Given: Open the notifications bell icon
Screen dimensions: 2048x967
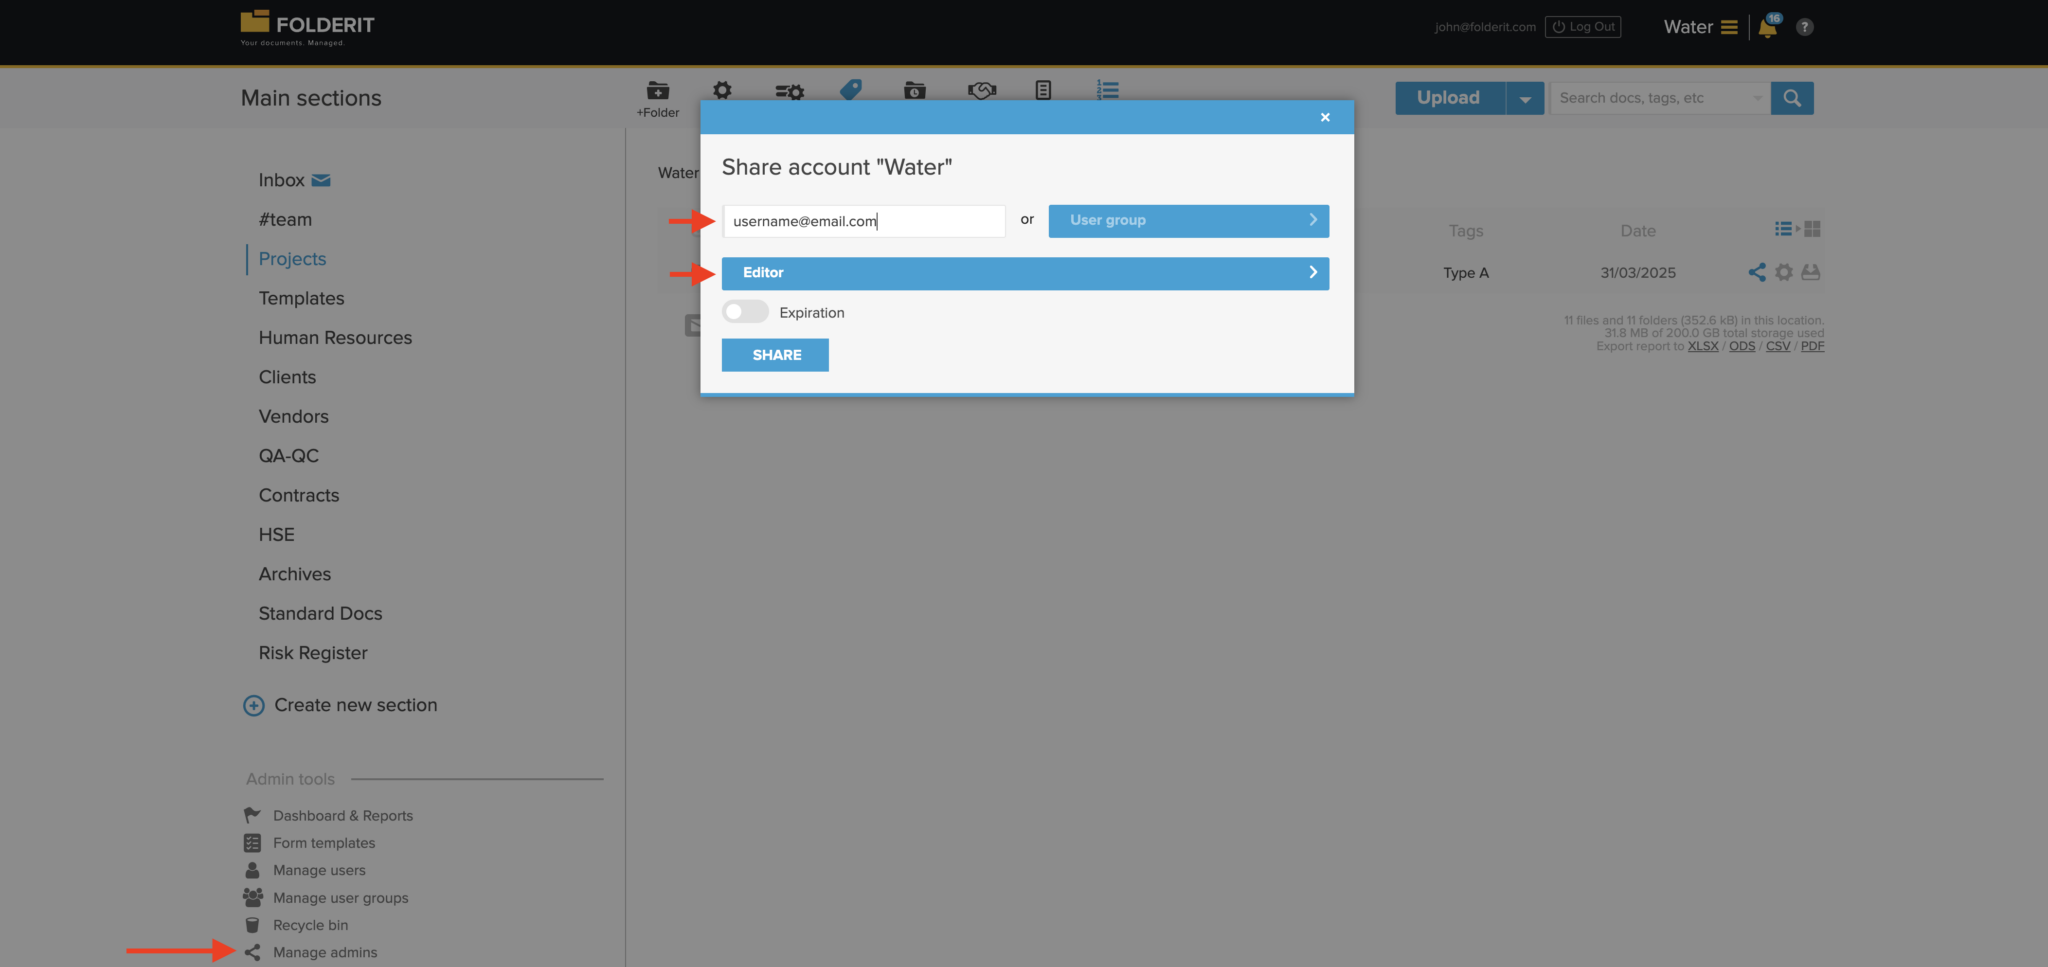Looking at the screenshot, I should 1768,27.
